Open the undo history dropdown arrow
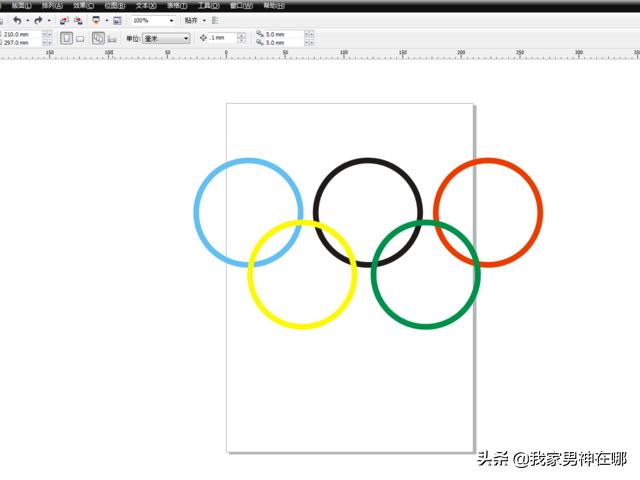Image resolution: width=640 pixels, height=480 pixels. (28, 20)
